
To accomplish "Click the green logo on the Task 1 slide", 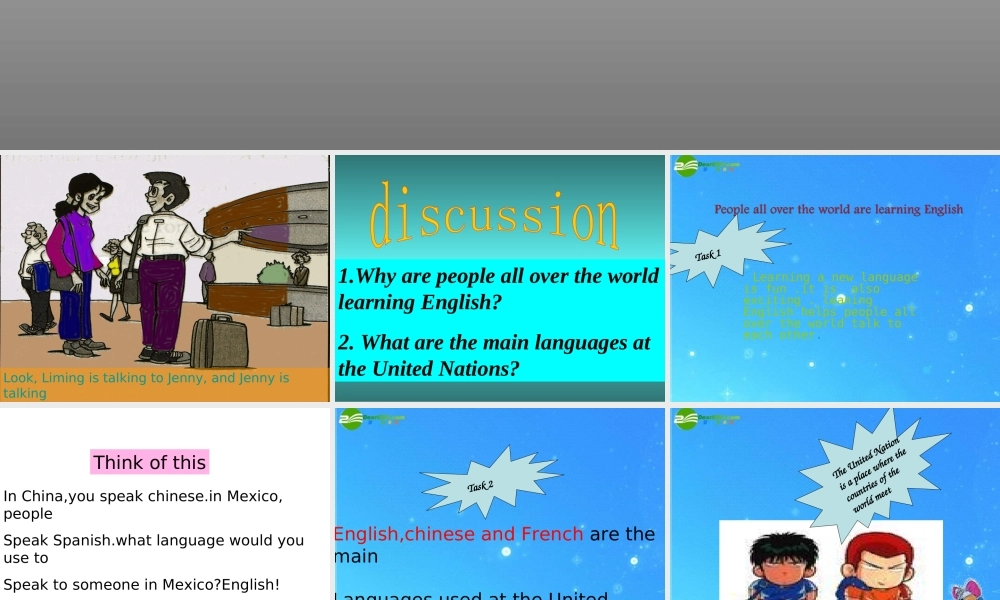I will click(687, 166).
